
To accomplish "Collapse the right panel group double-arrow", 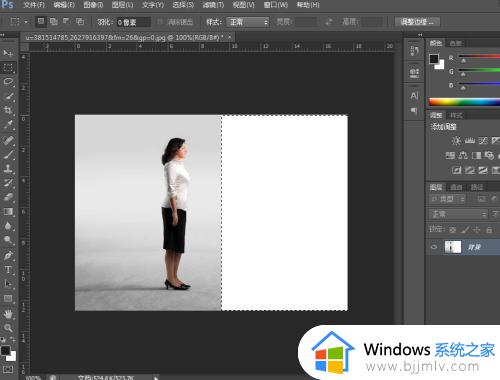I will coord(420,35).
